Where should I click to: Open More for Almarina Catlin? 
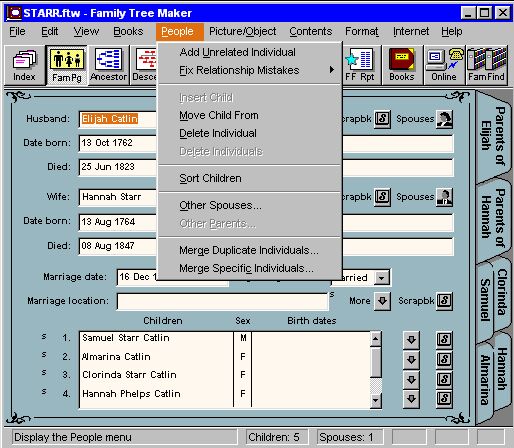pos(411,360)
